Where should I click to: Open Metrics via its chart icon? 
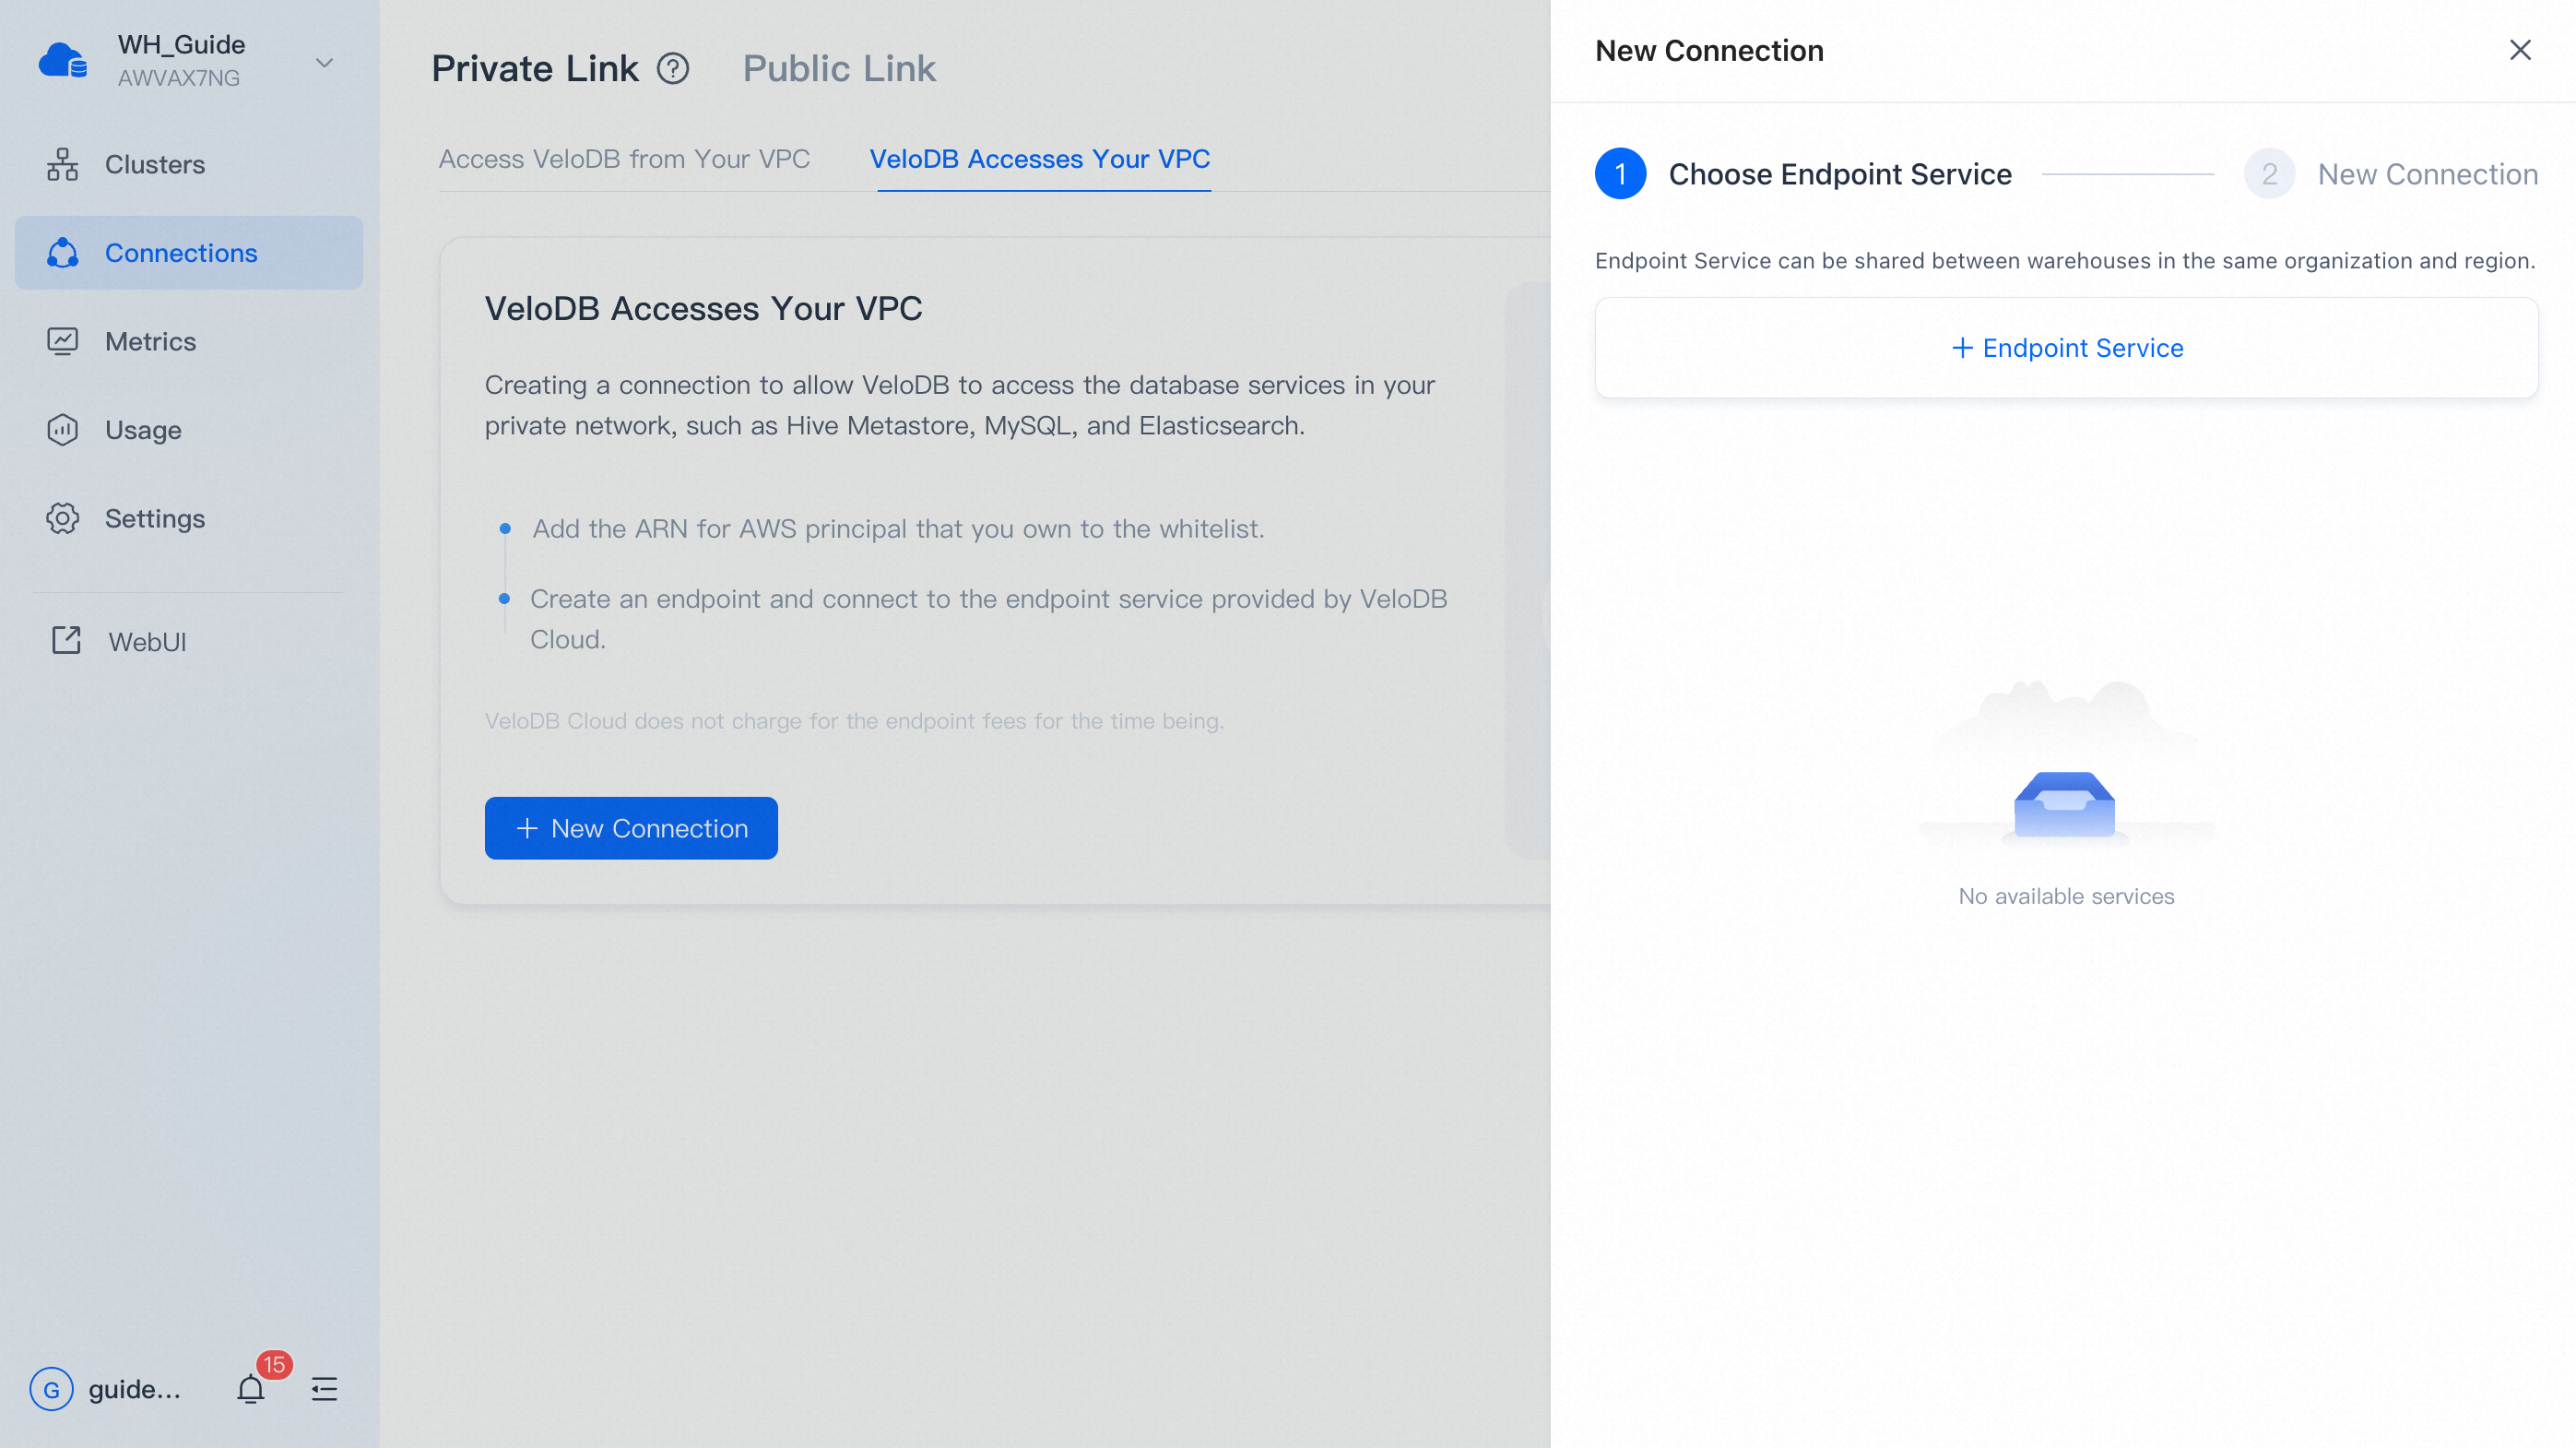click(62, 342)
